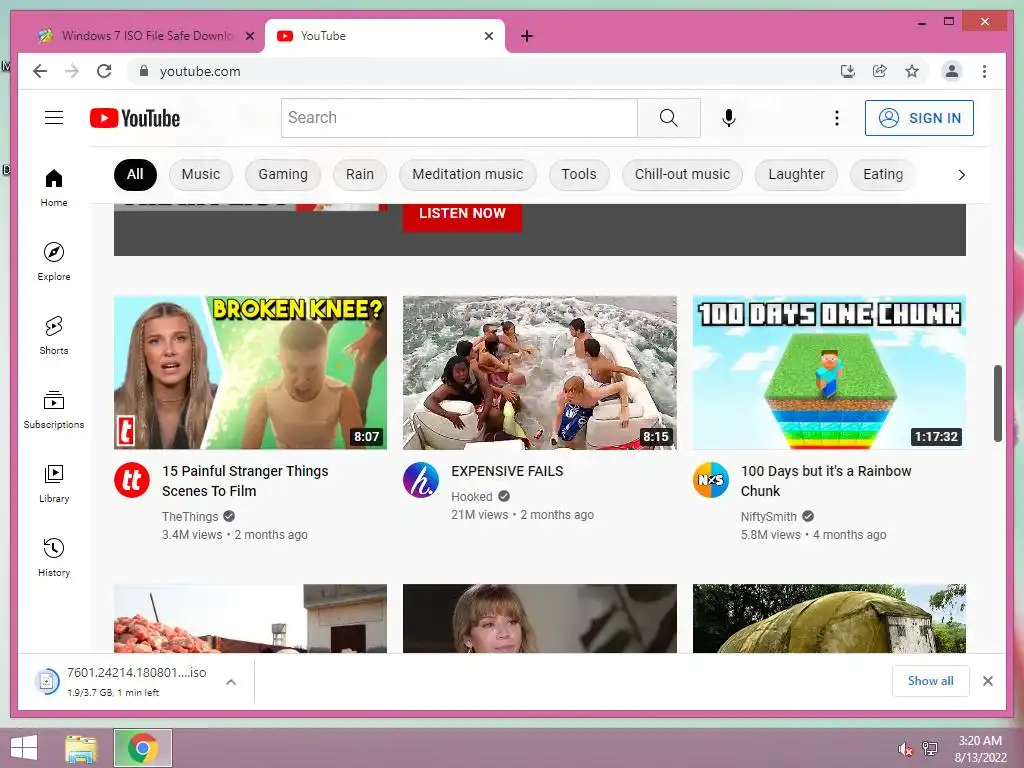1024x768 pixels.
Task: Open 15 Painful Stranger Things title link
Action: coord(245,481)
